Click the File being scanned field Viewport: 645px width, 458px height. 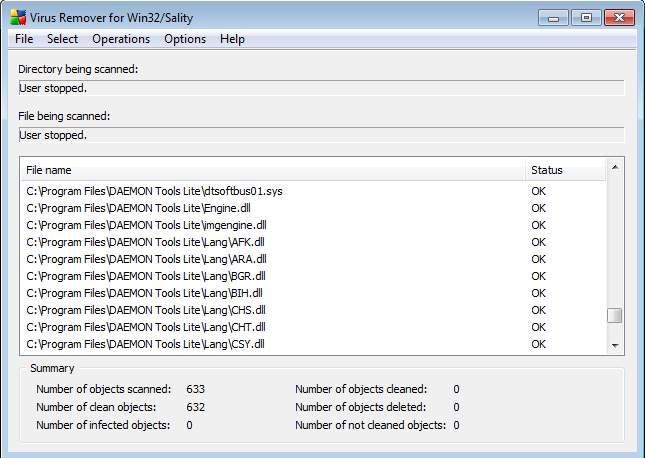pyautogui.click(x=321, y=135)
